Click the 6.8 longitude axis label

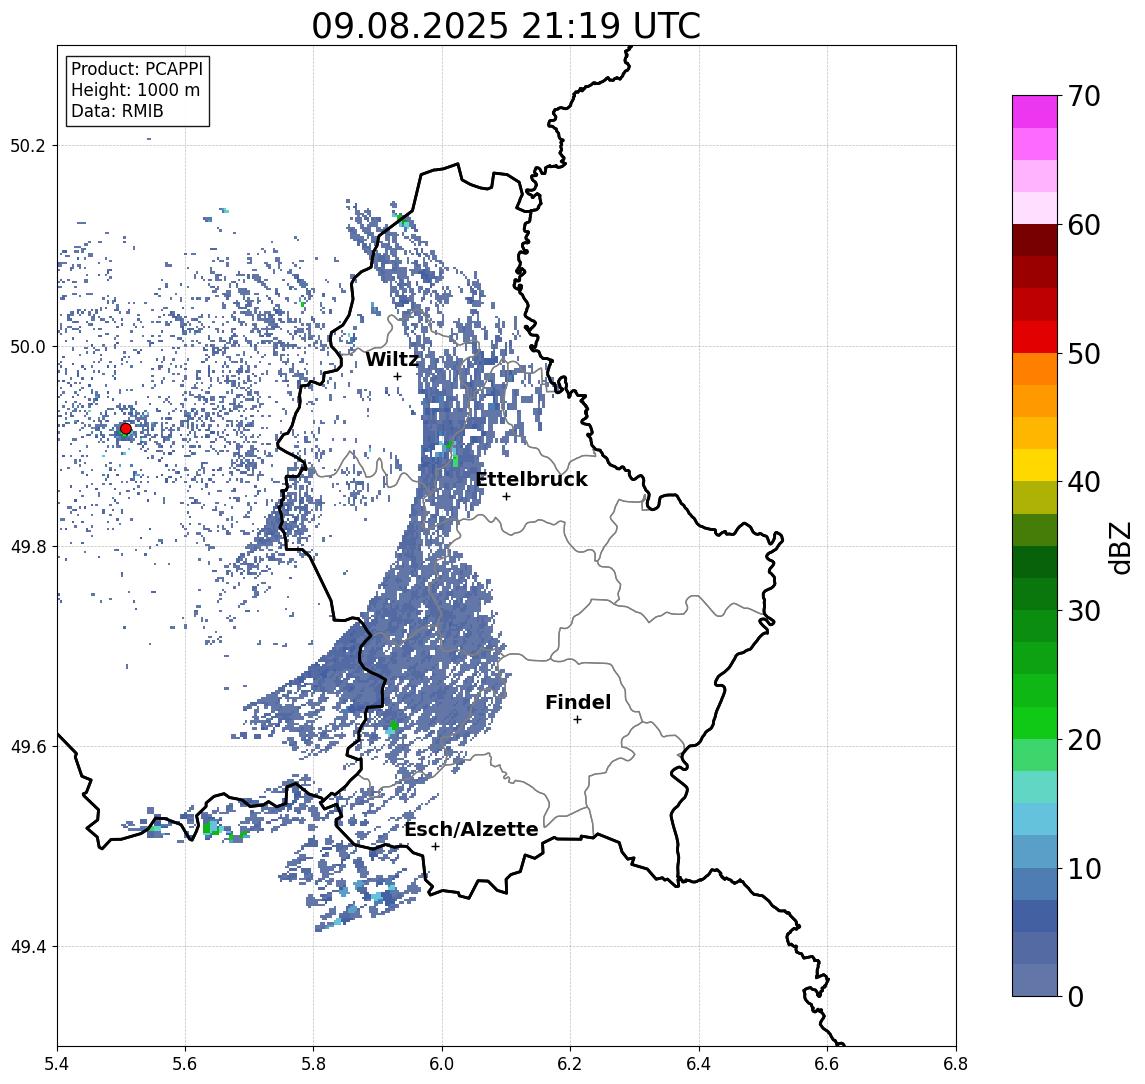pos(955,1064)
